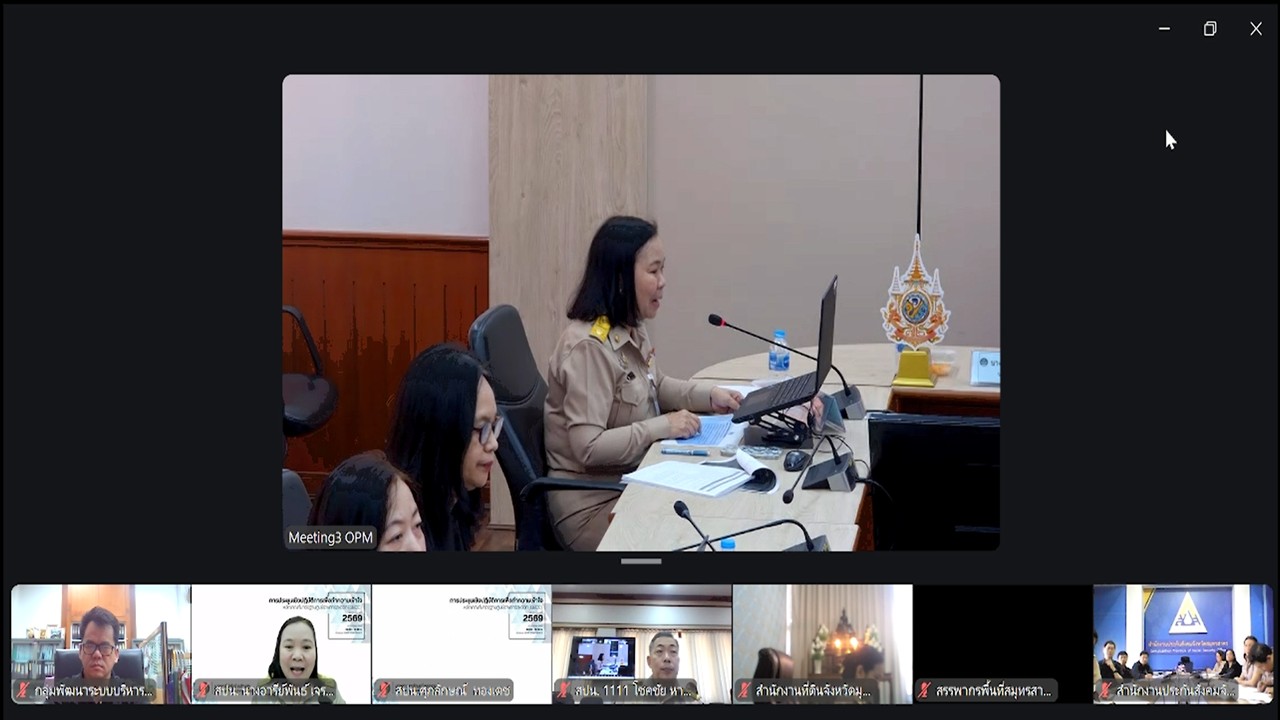Image resolution: width=1280 pixels, height=720 pixels.
Task: Click the muted mic icon on สปน. 1111 โชคชัย tile
Action: point(563,690)
